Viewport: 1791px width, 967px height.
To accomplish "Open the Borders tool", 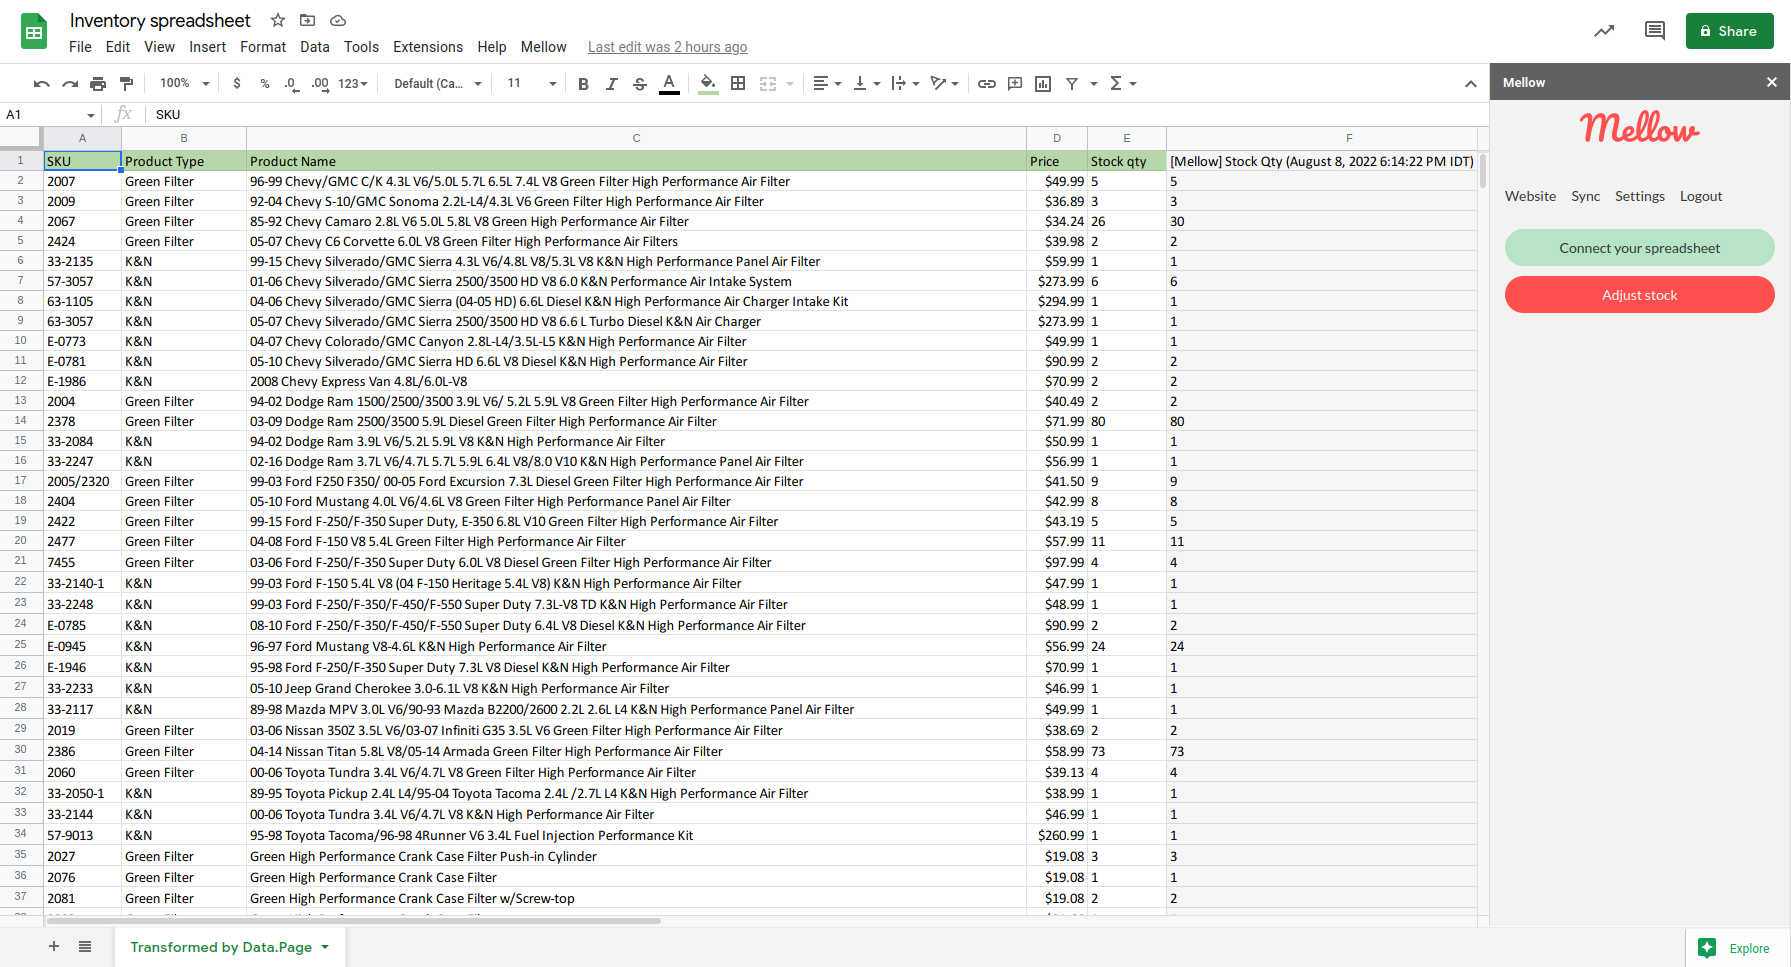I will point(738,84).
